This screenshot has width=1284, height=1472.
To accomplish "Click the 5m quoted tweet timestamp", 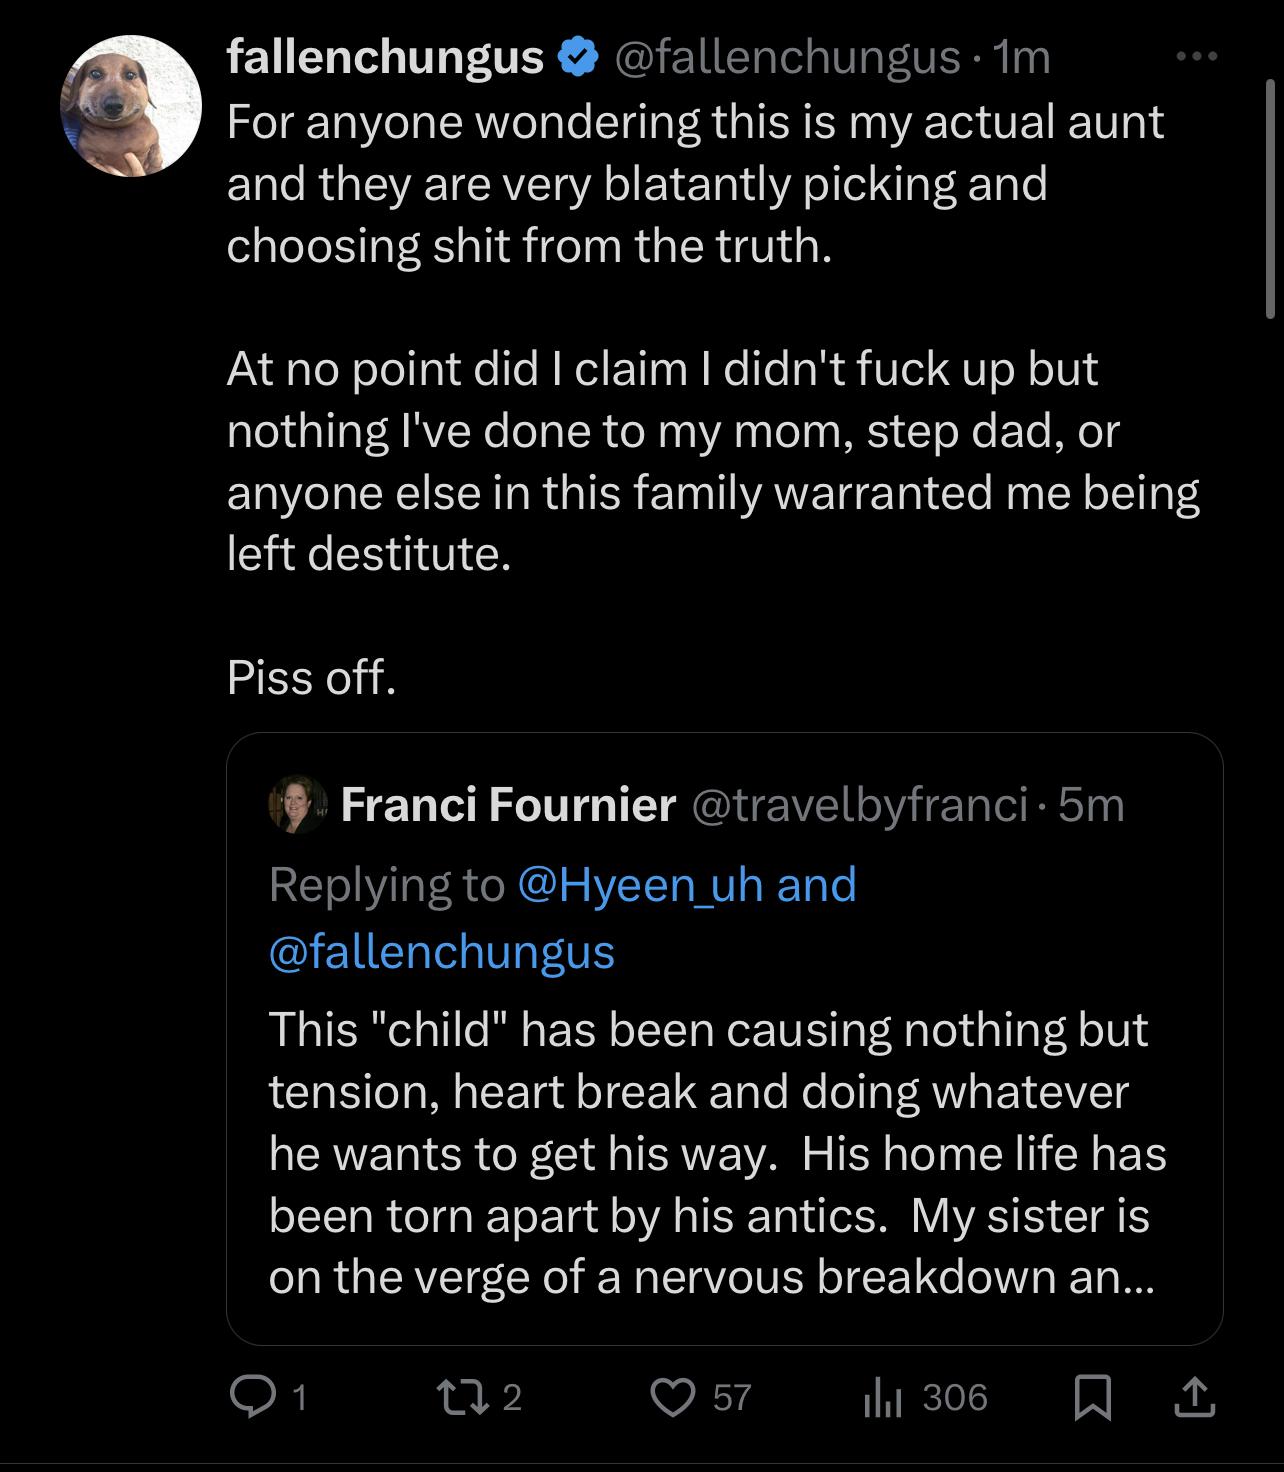I will [x=1091, y=804].
